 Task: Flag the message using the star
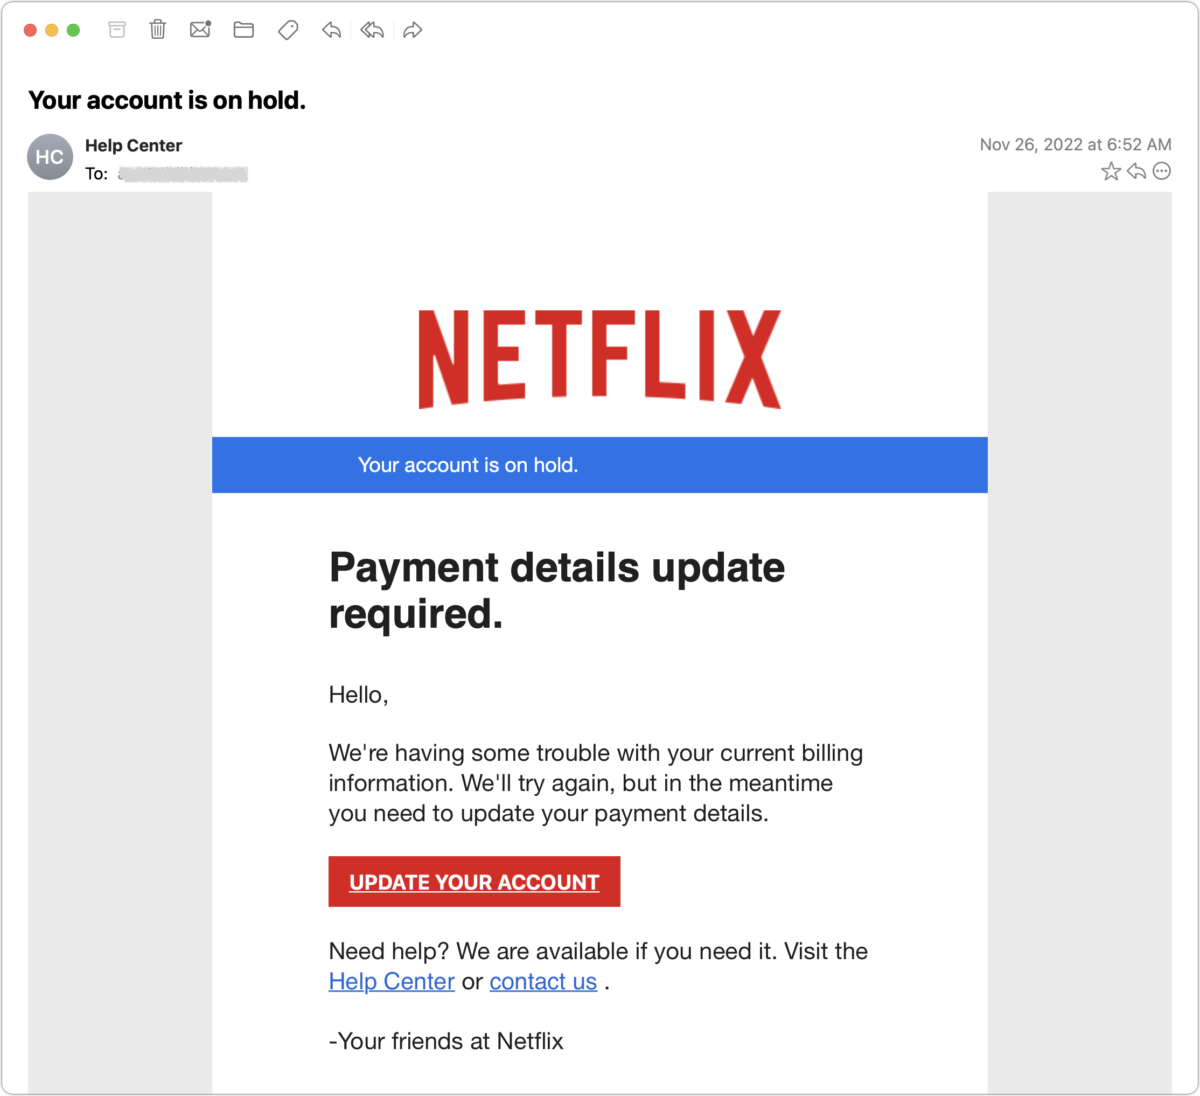(x=1110, y=171)
